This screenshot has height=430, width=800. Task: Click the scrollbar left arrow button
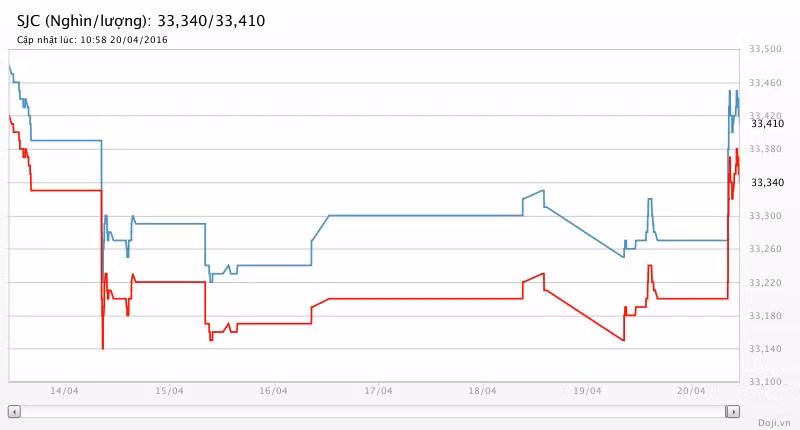click(14, 411)
